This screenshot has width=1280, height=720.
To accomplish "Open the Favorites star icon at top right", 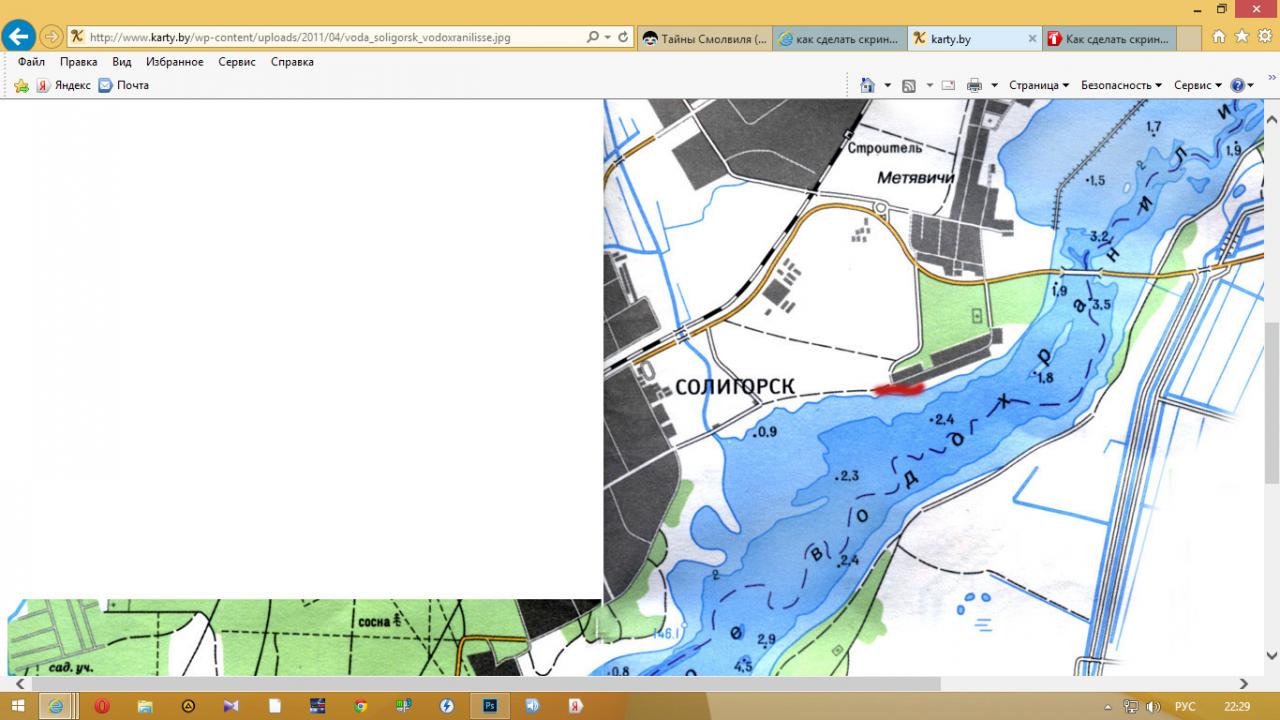I will (1241, 37).
